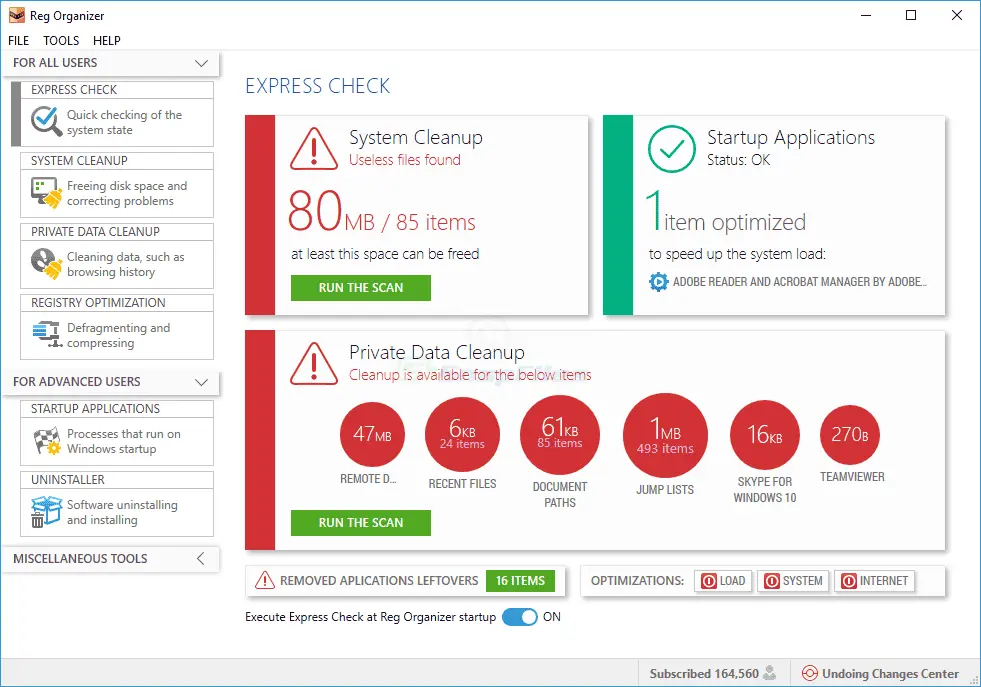Open the FILE menu
This screenshot has height=687, width=981.
[x=19, y=41]
